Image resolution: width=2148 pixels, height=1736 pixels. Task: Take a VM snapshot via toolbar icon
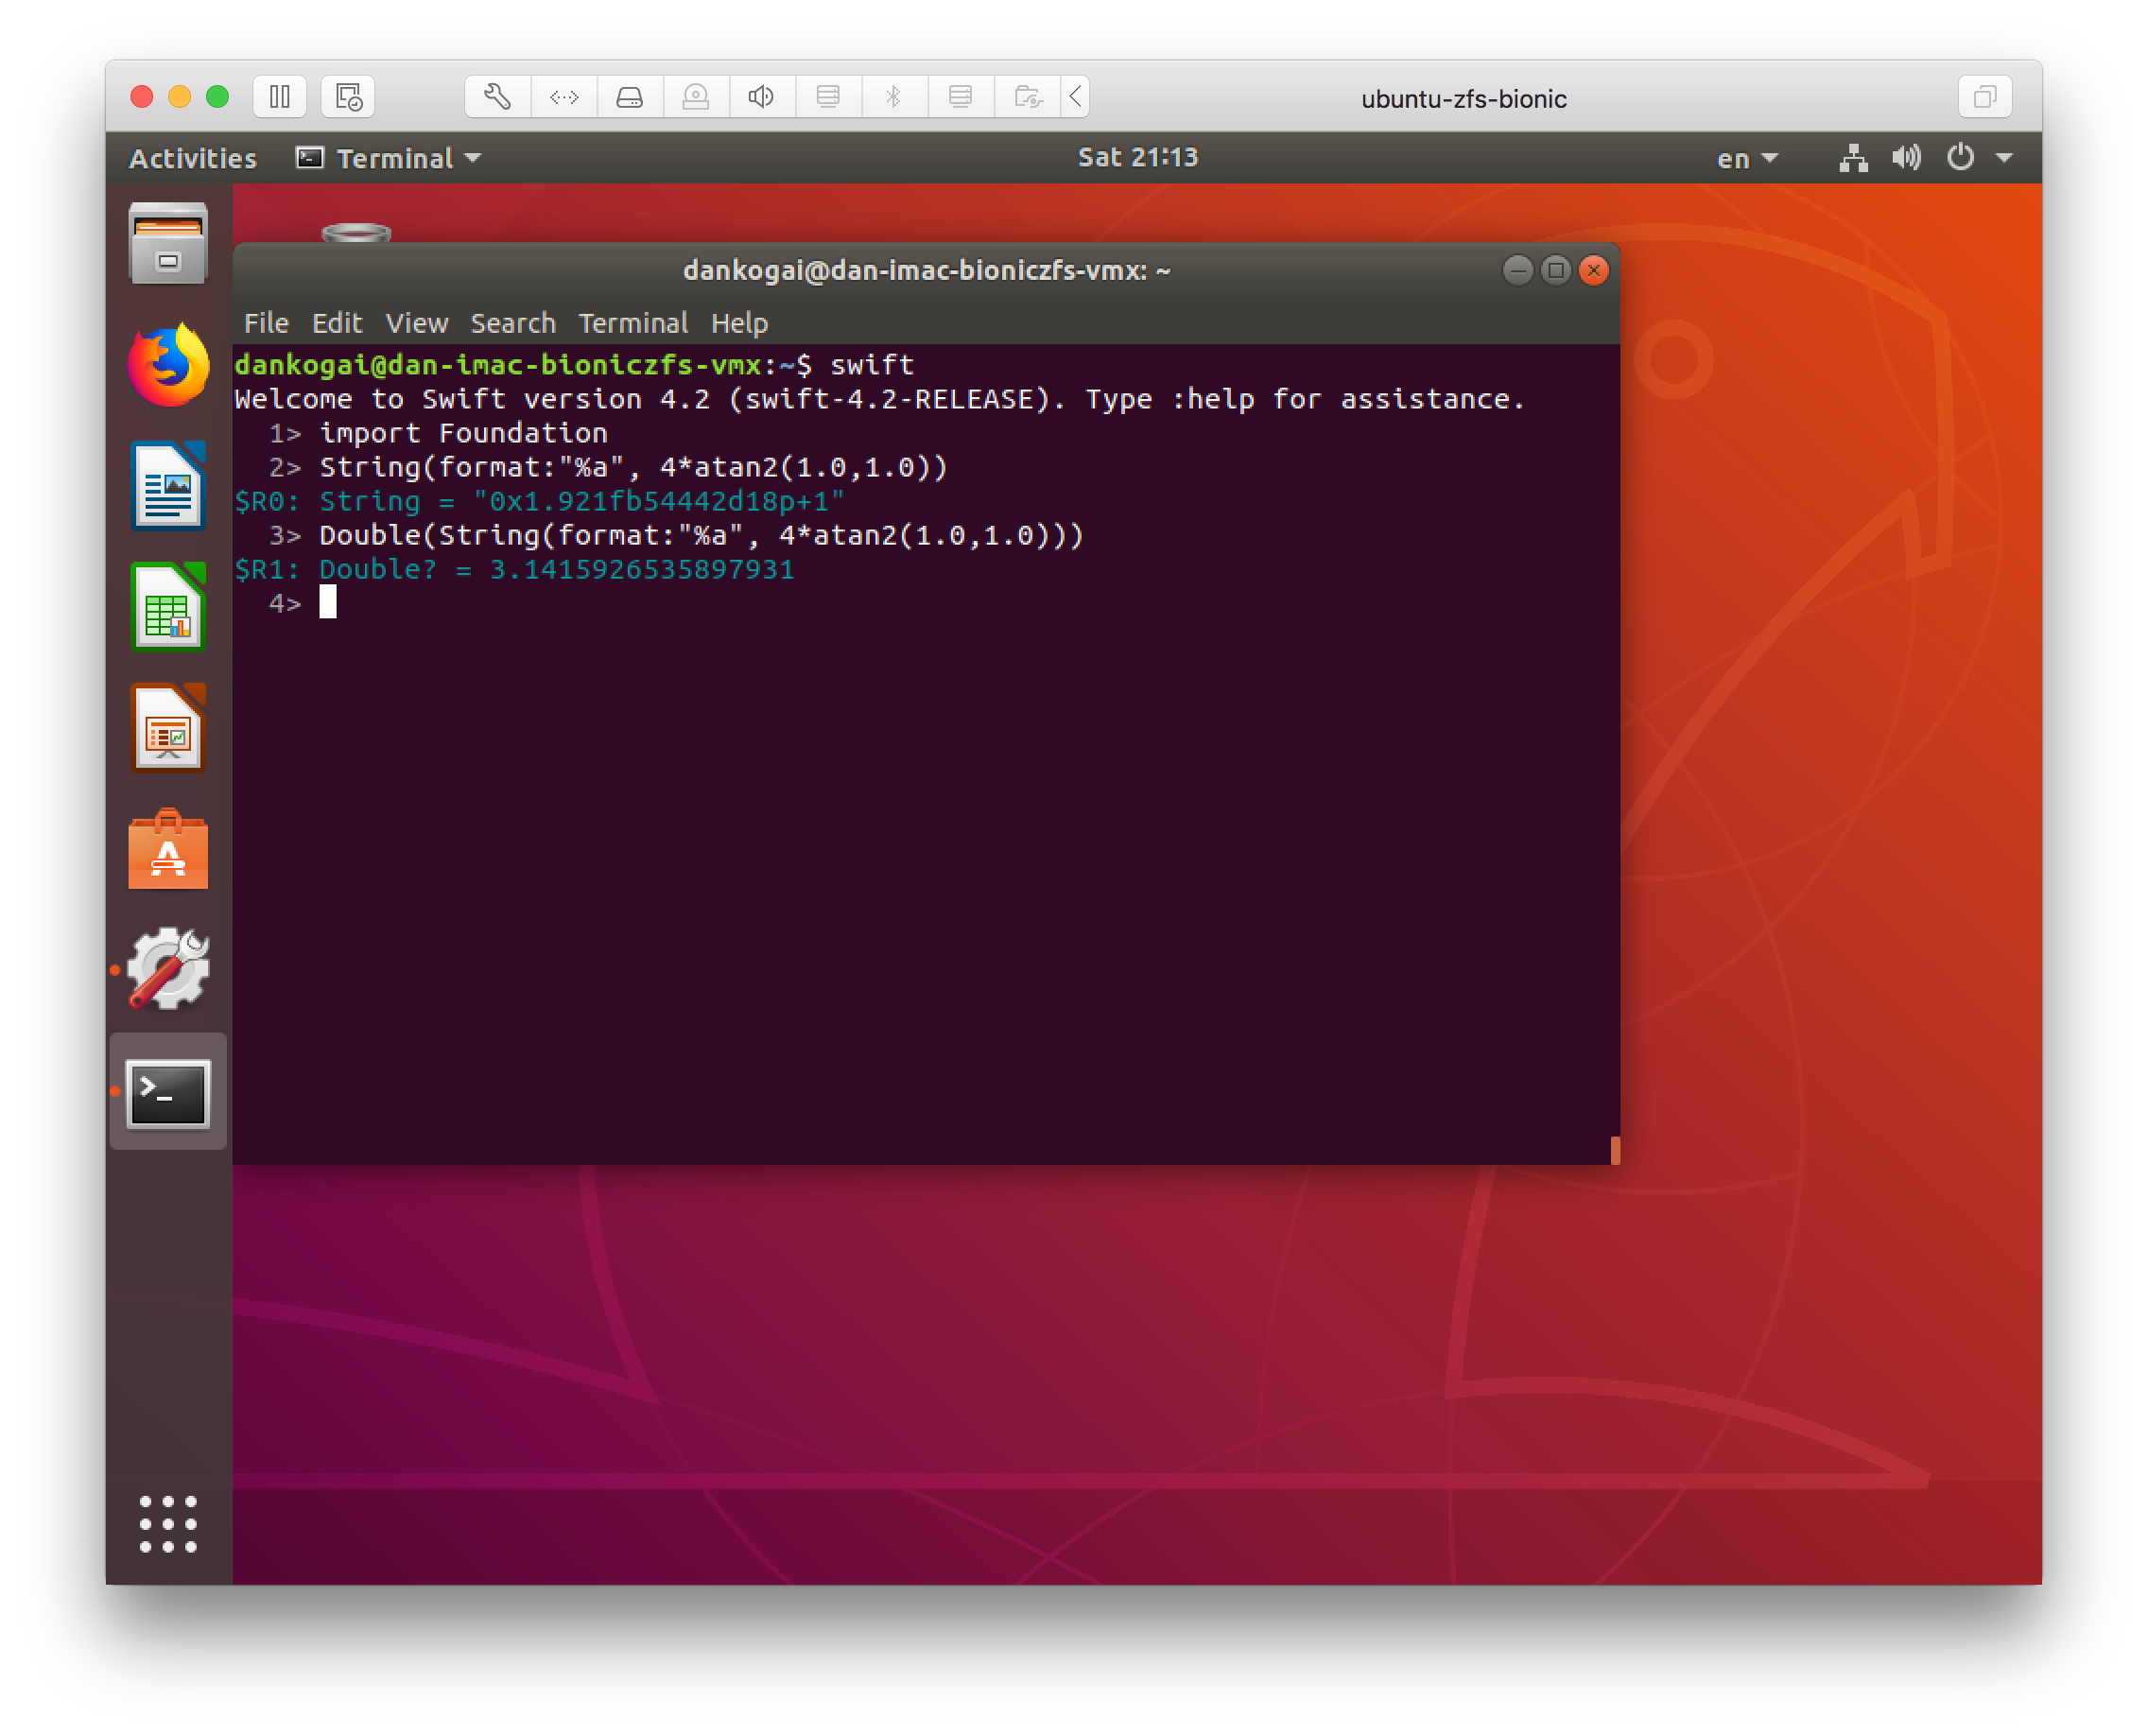pos(348,97)
